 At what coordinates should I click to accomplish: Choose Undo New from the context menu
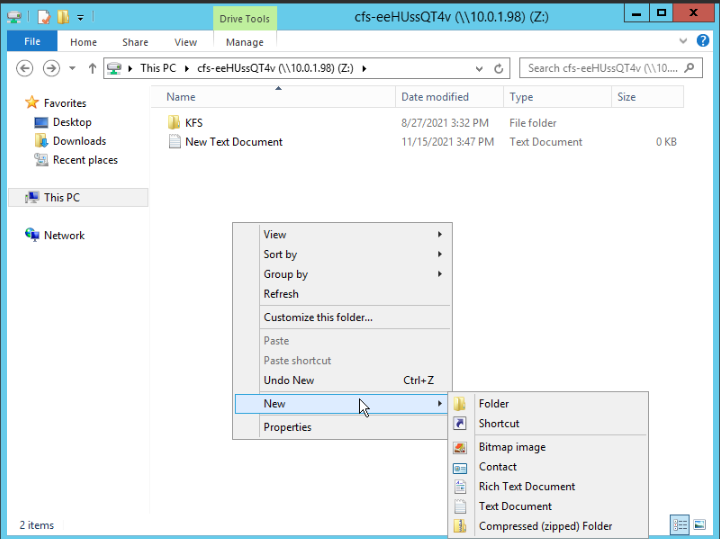pos(342,380)
